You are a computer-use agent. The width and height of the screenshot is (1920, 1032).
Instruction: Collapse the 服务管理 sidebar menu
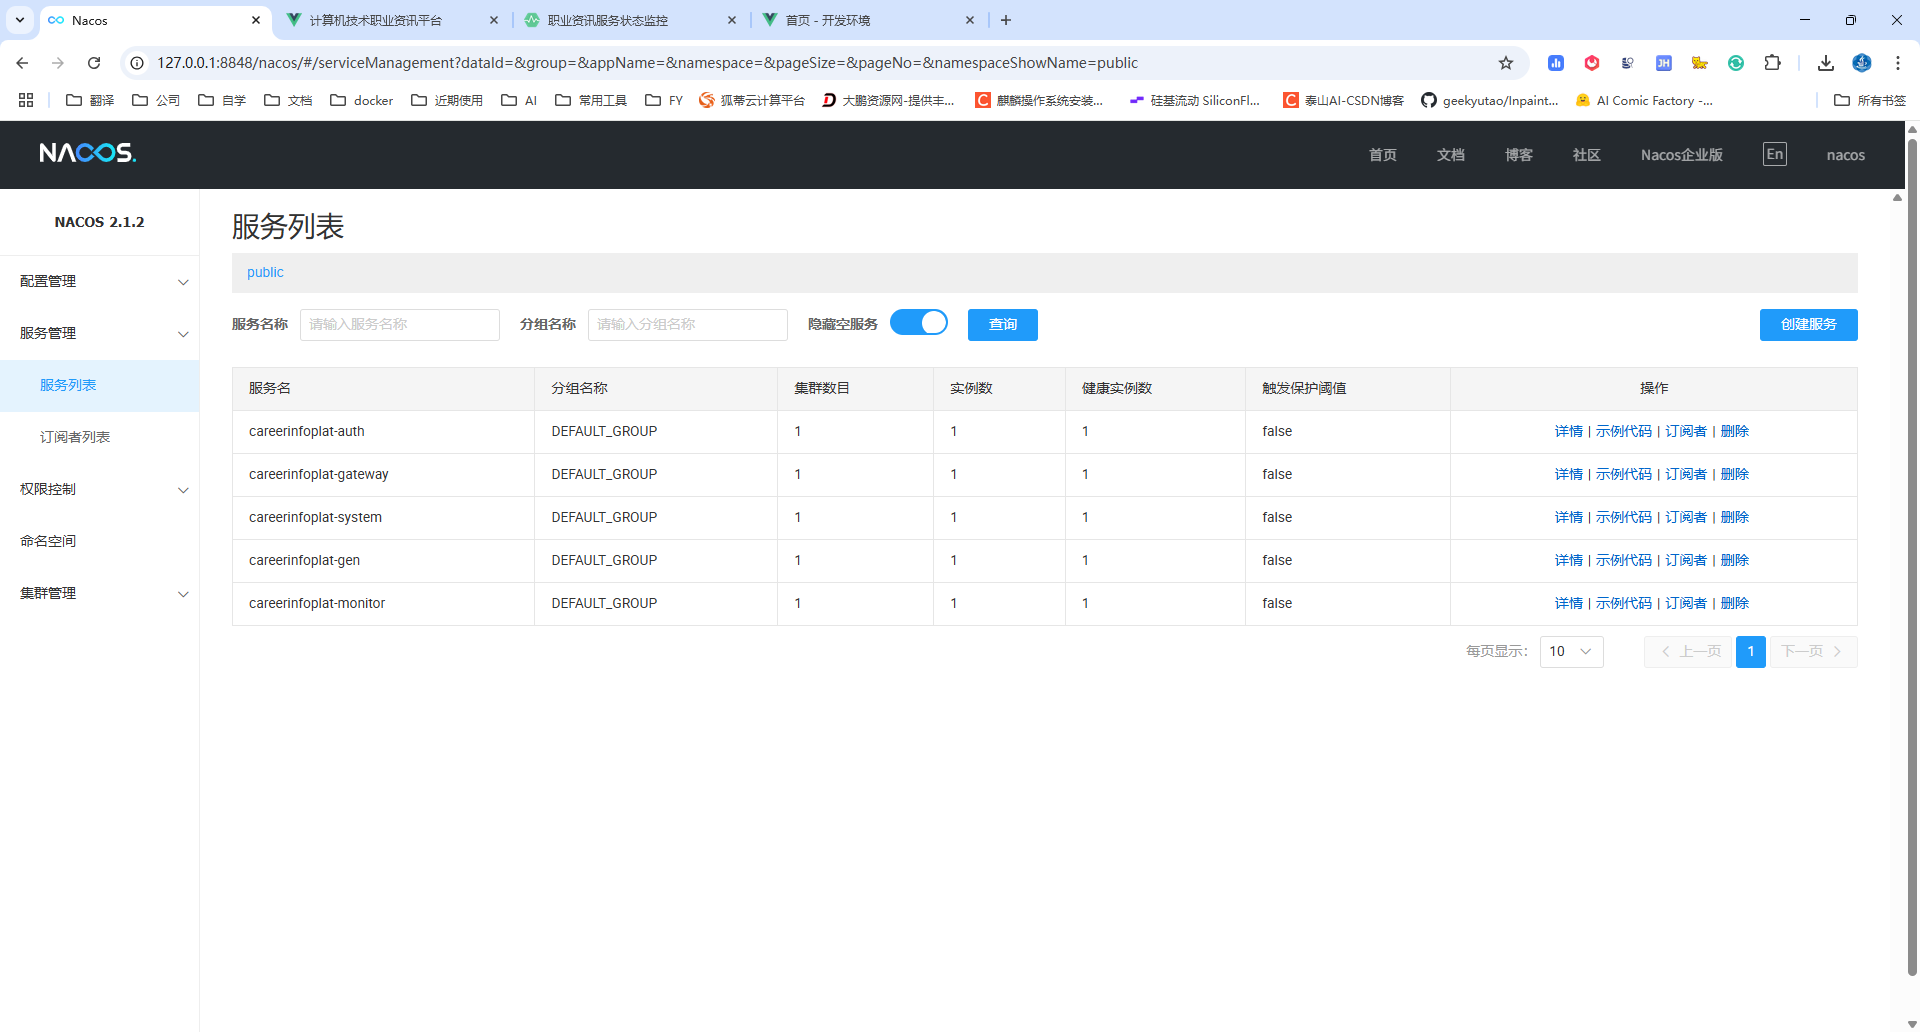coord(100,334)
